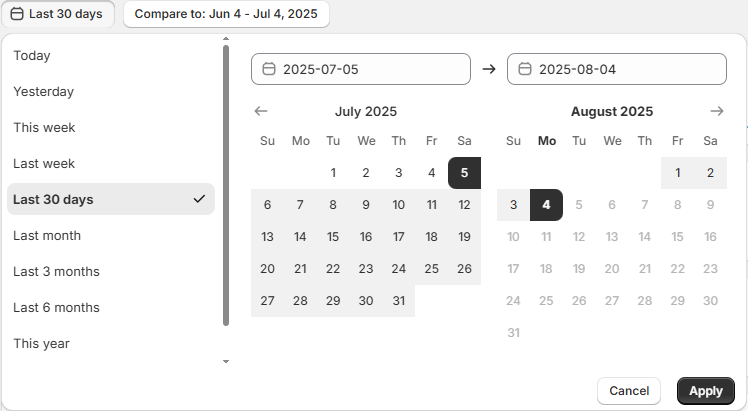Click calendar icon in end date field
This screenshot has width=748, height=411.
pyautogui.click(x=525, y=69)
